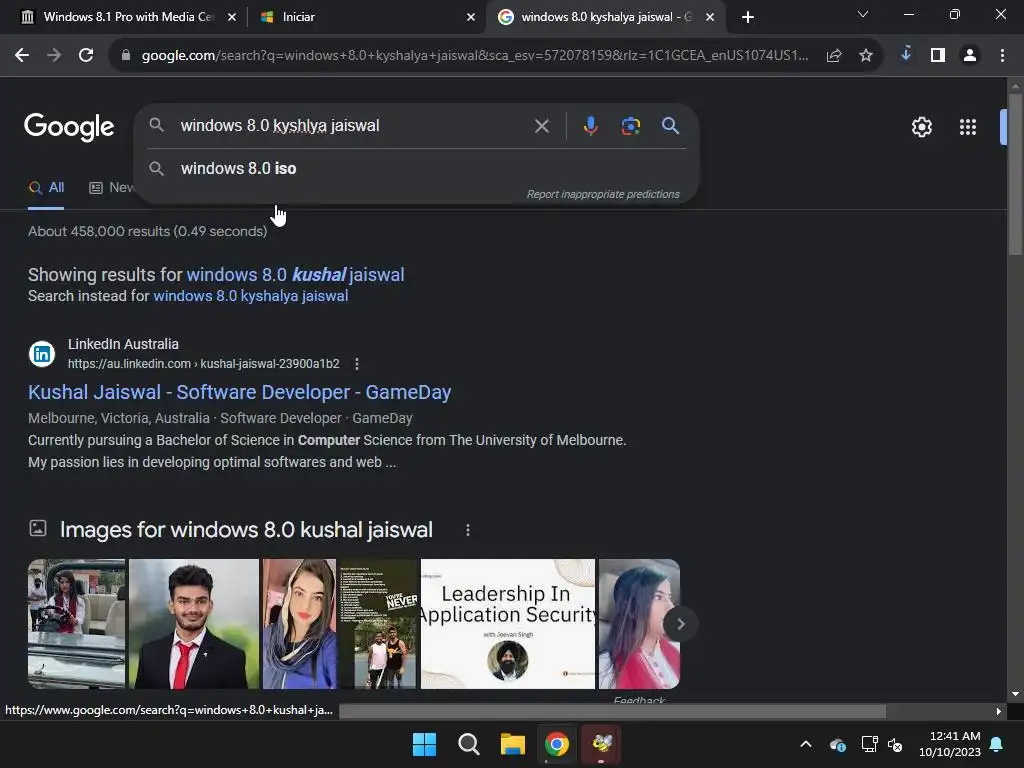This screenshot has height=768, width=1024.
Task: Switch to the Windows 8.1 Pro tab
Action: click(x=129, y=17)
